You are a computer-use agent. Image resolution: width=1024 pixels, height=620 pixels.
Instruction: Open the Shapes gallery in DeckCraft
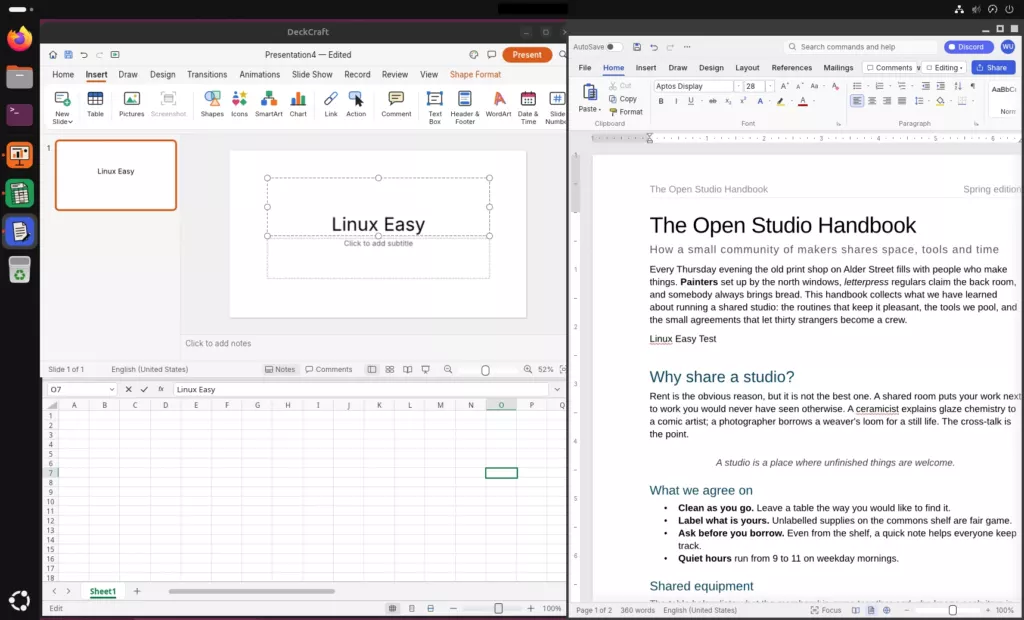coord(212,104)
